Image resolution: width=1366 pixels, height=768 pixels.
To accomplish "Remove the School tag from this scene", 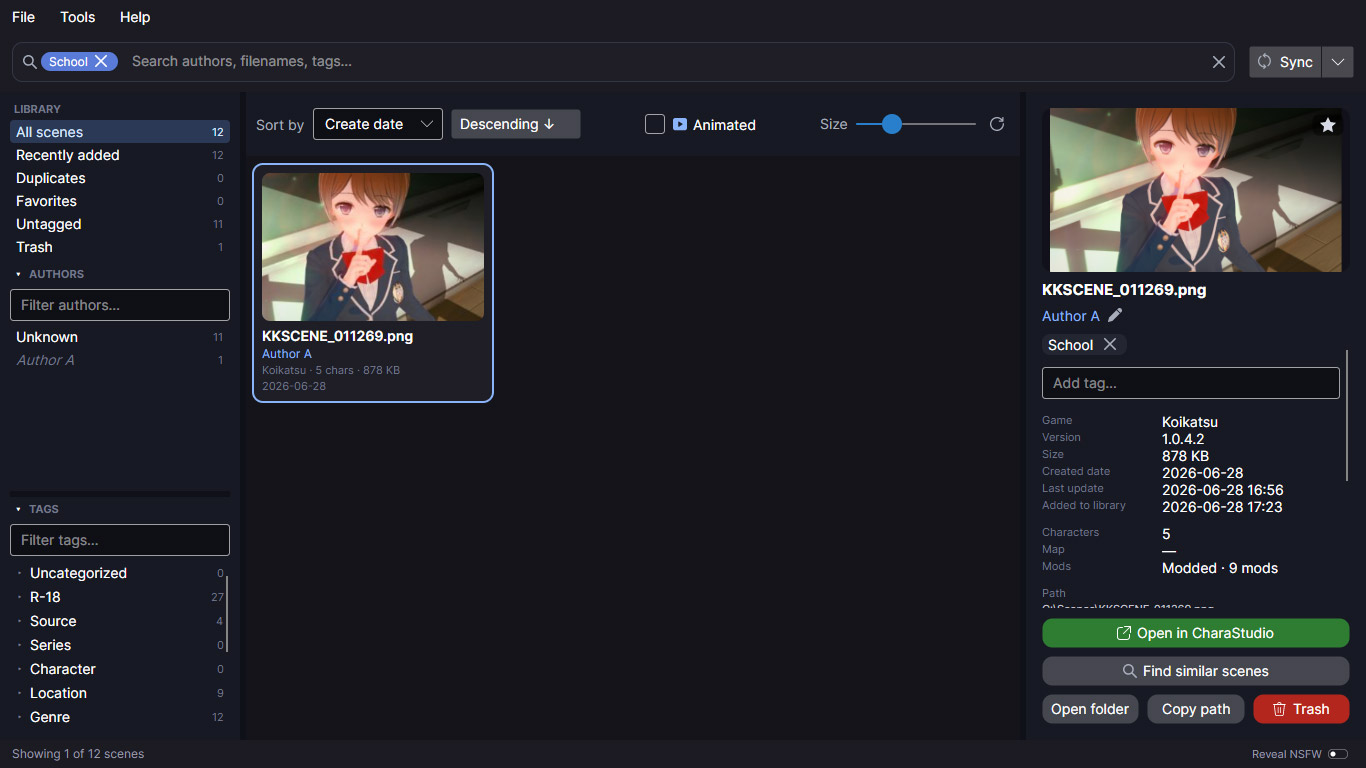I will 1110,344.
